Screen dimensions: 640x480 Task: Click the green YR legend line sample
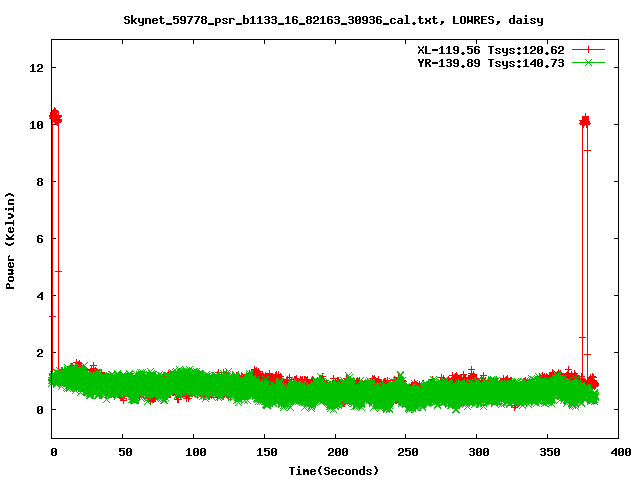[x=588, y=63]
